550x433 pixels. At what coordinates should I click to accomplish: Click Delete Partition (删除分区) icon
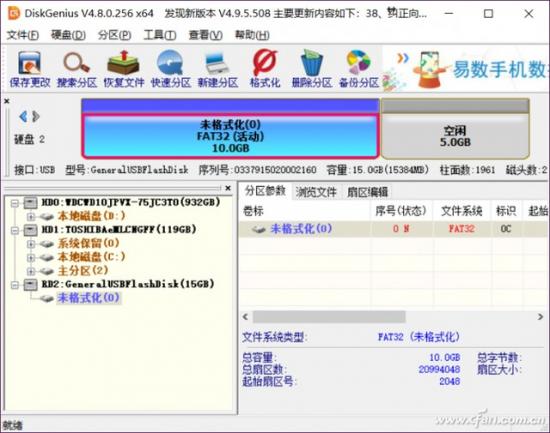tap(312, 69)
